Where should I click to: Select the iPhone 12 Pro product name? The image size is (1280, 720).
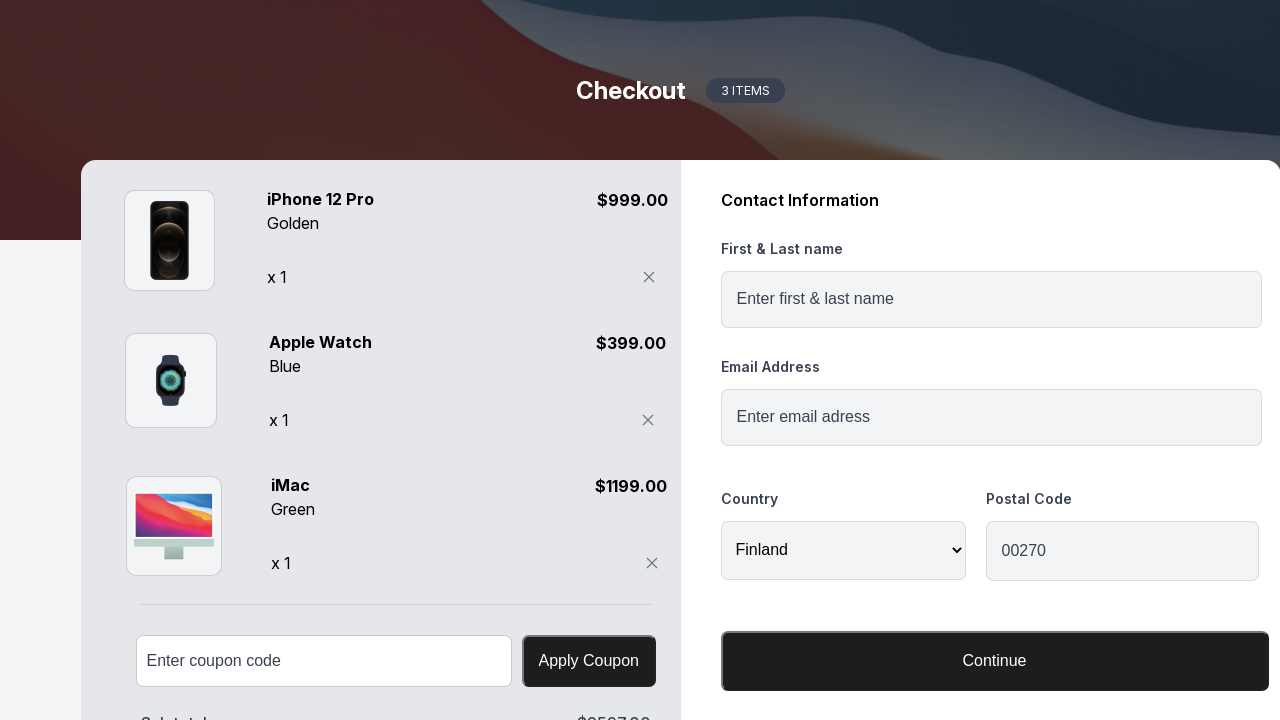[x=320, y=200]
